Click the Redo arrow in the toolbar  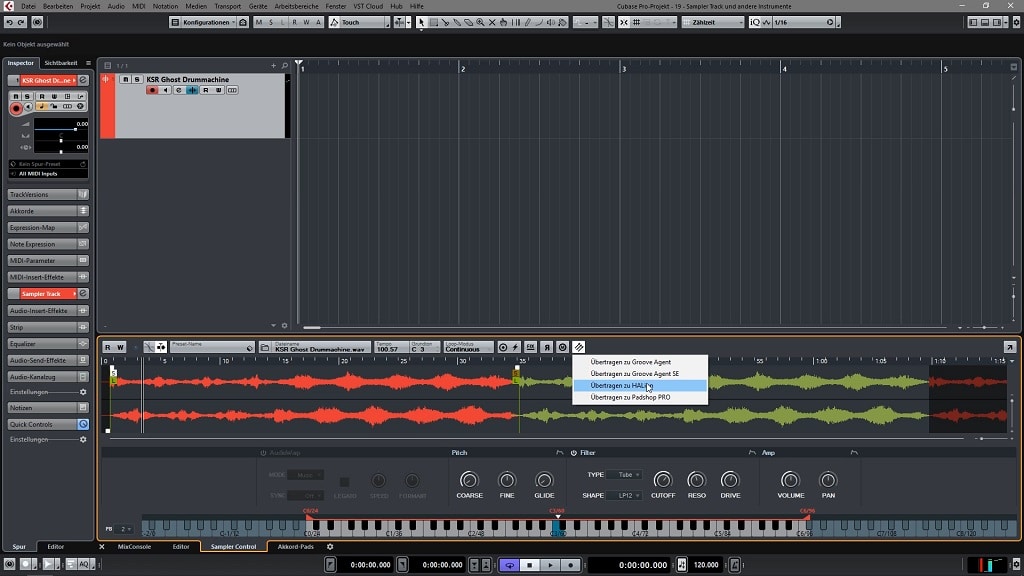(21, 22)
